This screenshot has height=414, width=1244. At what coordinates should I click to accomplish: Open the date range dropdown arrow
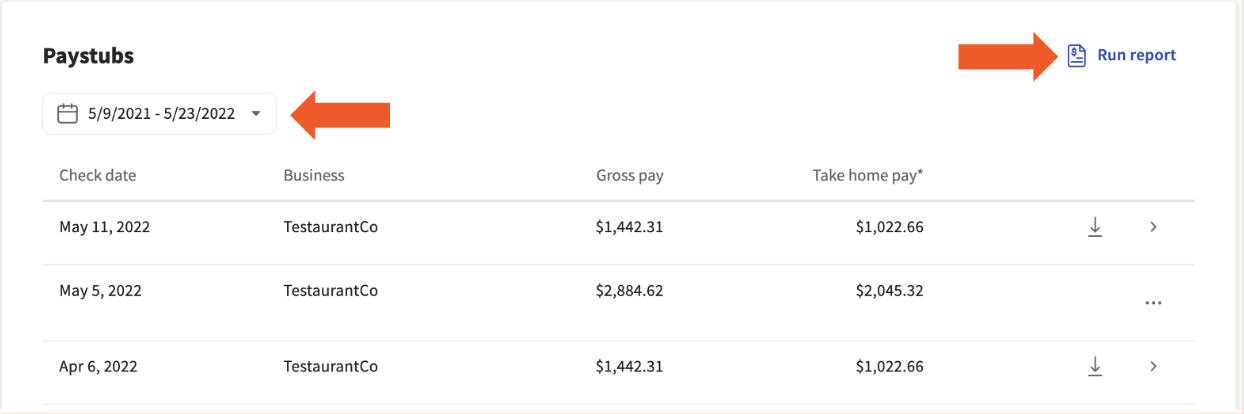tap(256, 114)
